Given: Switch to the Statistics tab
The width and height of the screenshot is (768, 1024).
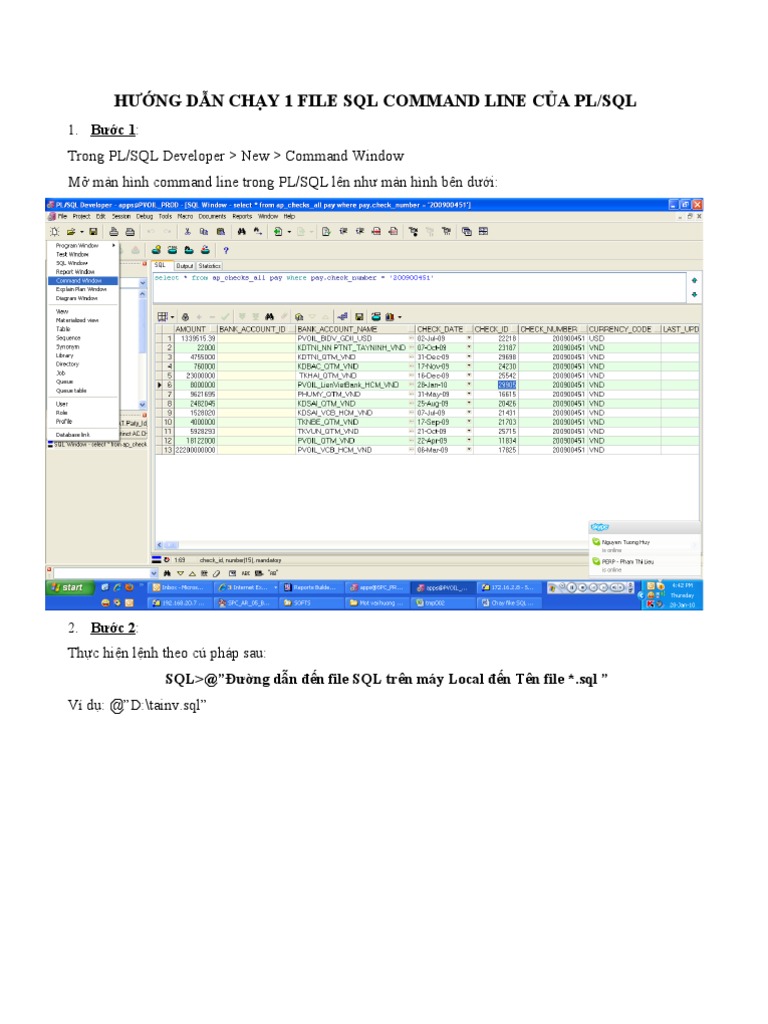Looking at the screenshot, I should [x=209, y=266].
